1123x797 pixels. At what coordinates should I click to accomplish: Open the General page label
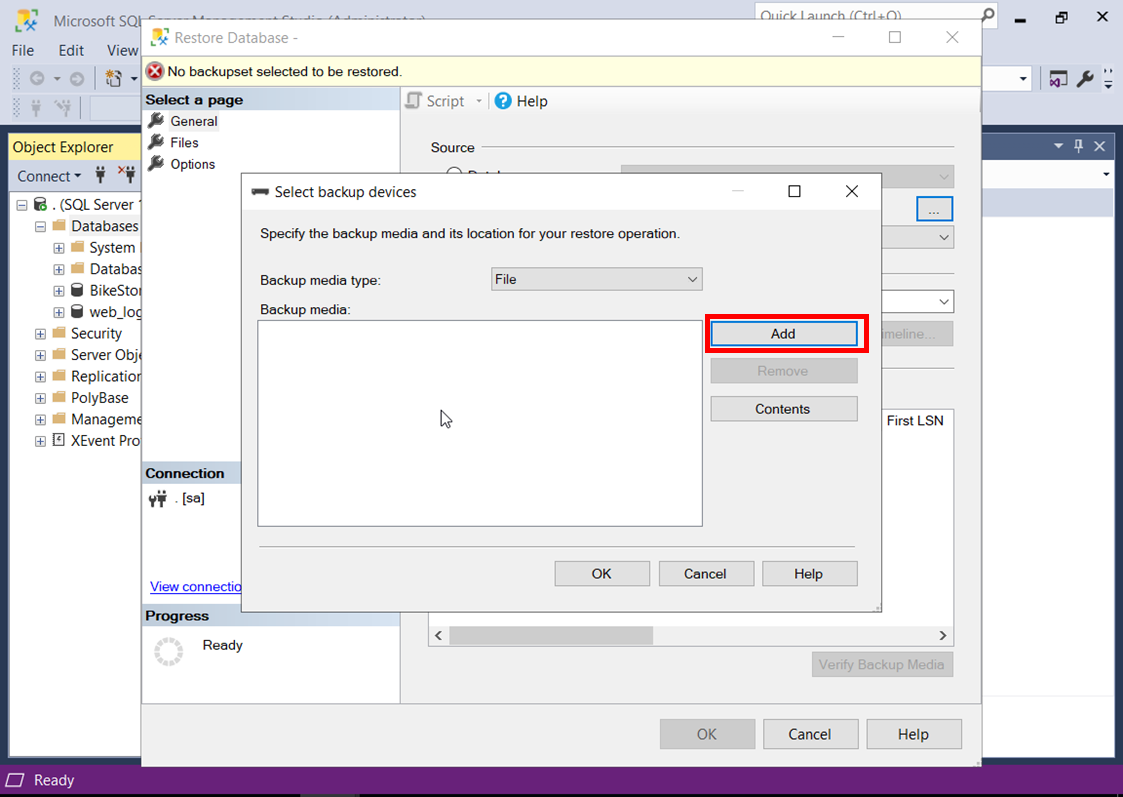194,121
